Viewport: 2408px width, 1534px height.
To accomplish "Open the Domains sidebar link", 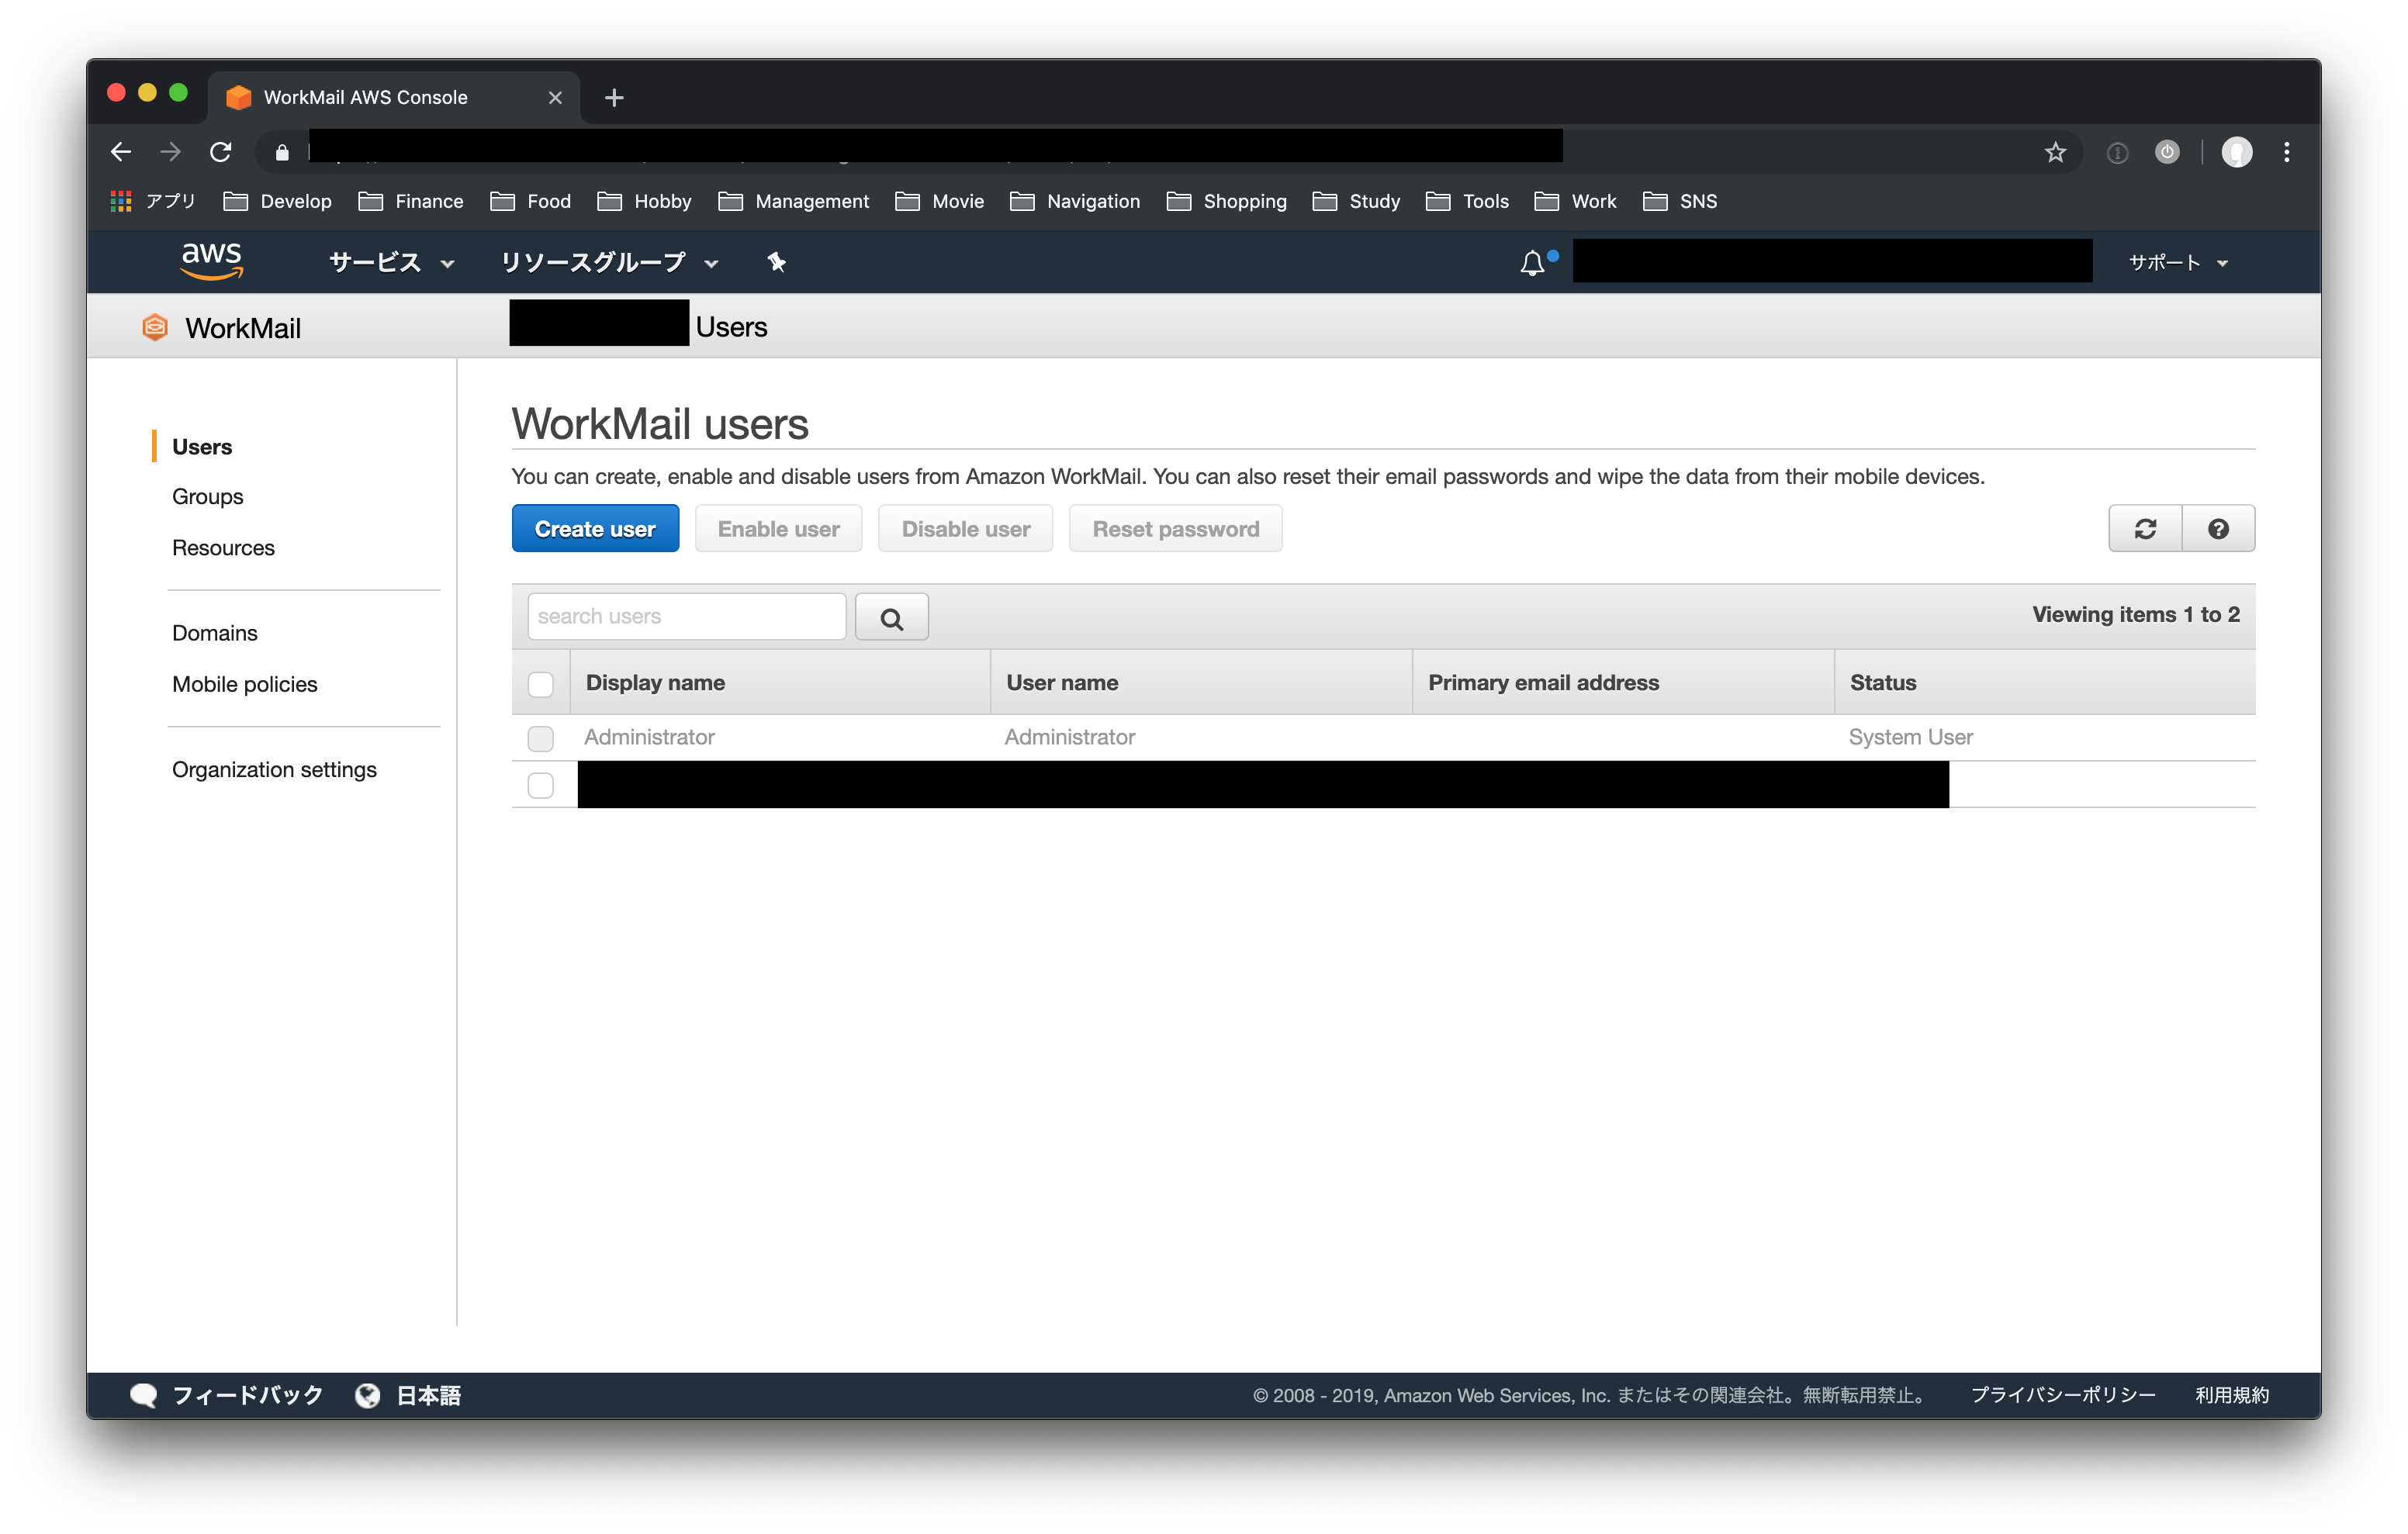I will [214, 633].
